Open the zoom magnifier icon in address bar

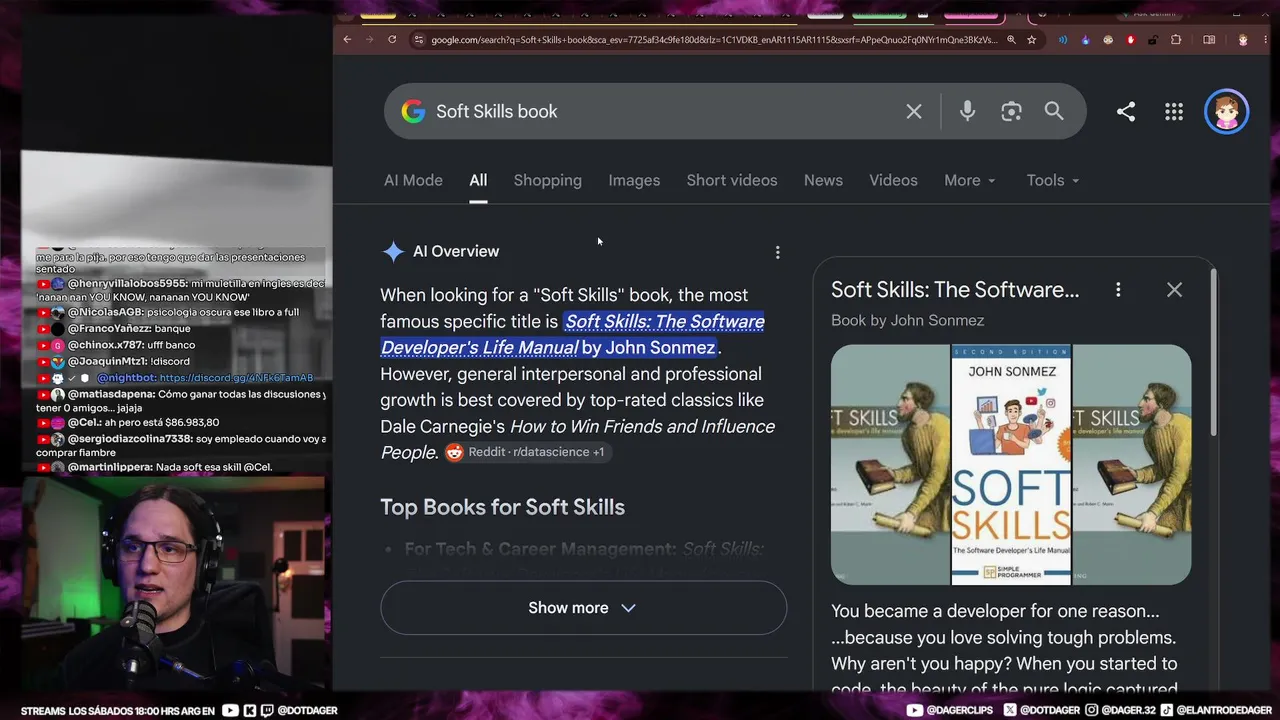pos(1011,40)
